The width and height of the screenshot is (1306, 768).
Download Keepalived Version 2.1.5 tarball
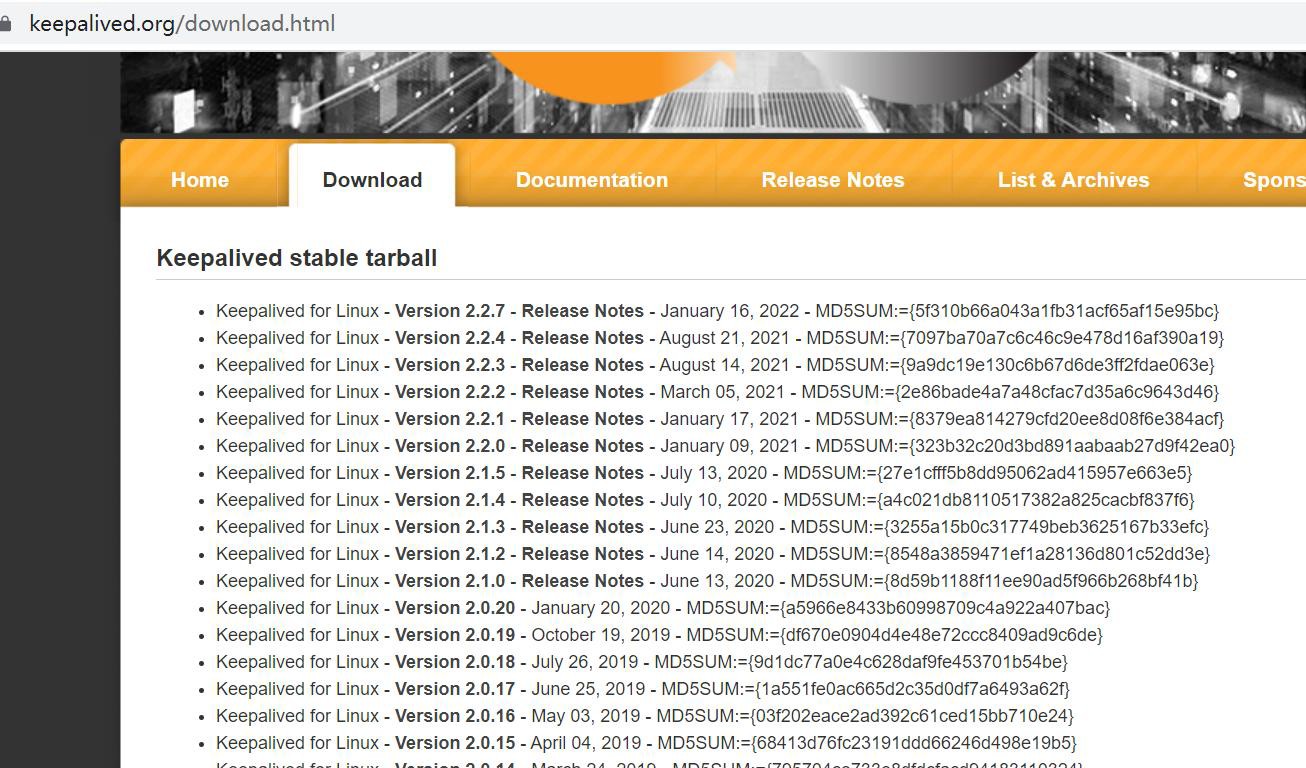pyautogui.click(x=450, y=473)
